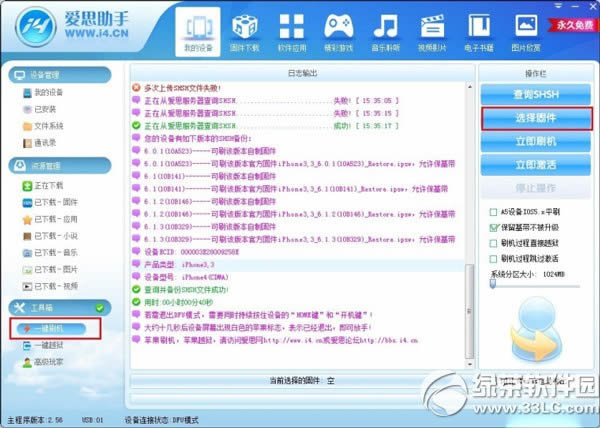Show 已下载 - 视频 videos list
600x428 pixels.
coord(50,286)
